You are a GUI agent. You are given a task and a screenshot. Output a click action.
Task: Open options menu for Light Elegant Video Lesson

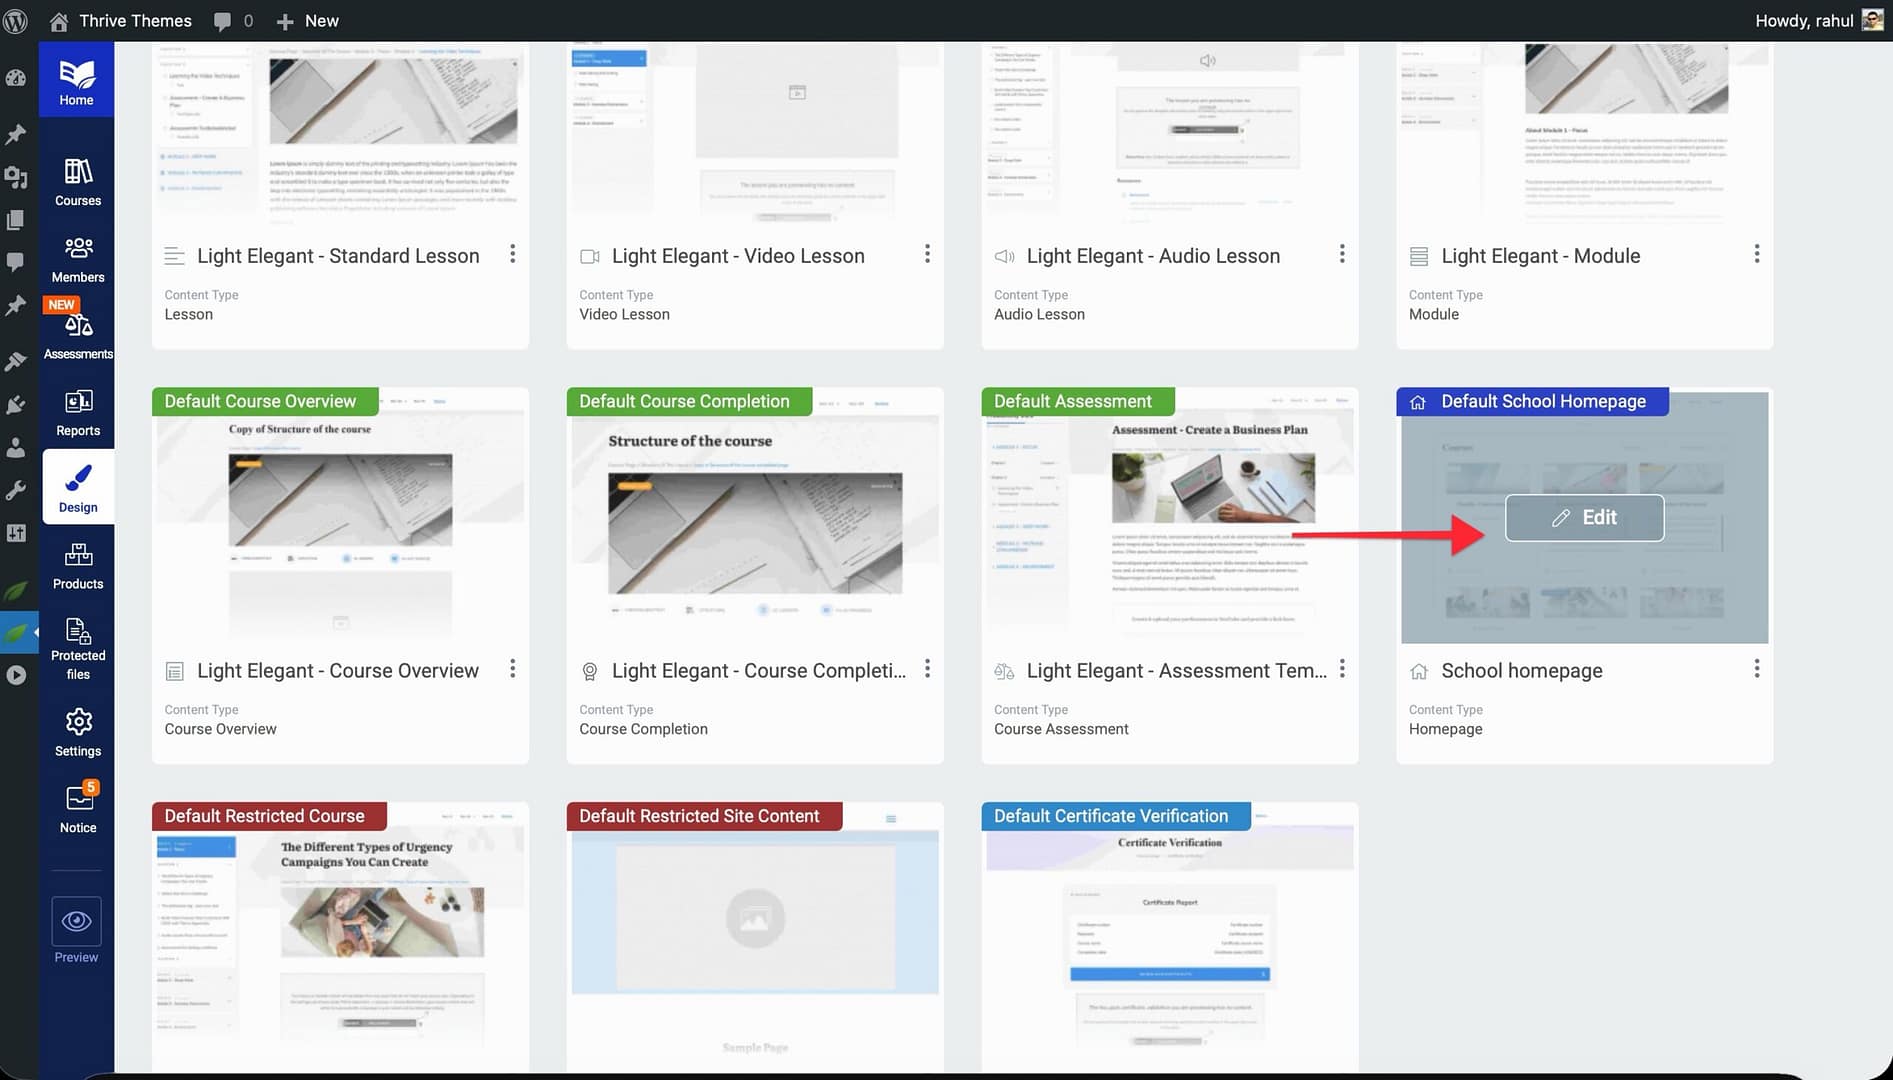(927, 254)
